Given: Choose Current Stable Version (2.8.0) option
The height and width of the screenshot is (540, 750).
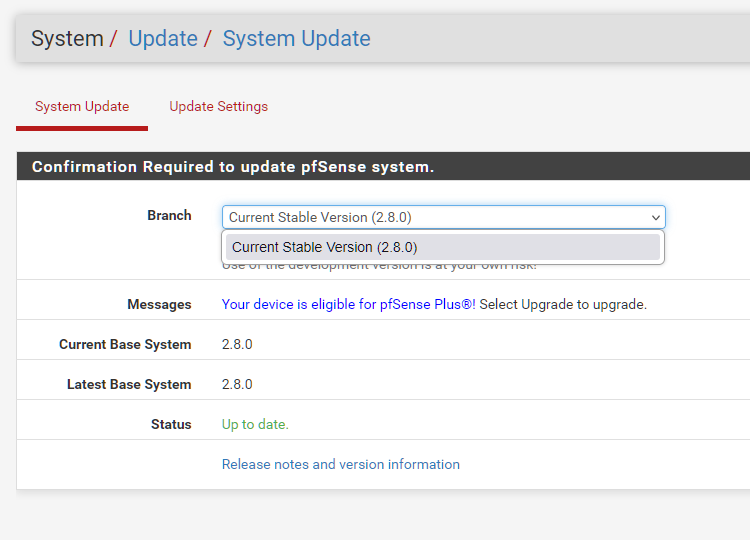Looking at the screenshot, I should pos(443,247).
